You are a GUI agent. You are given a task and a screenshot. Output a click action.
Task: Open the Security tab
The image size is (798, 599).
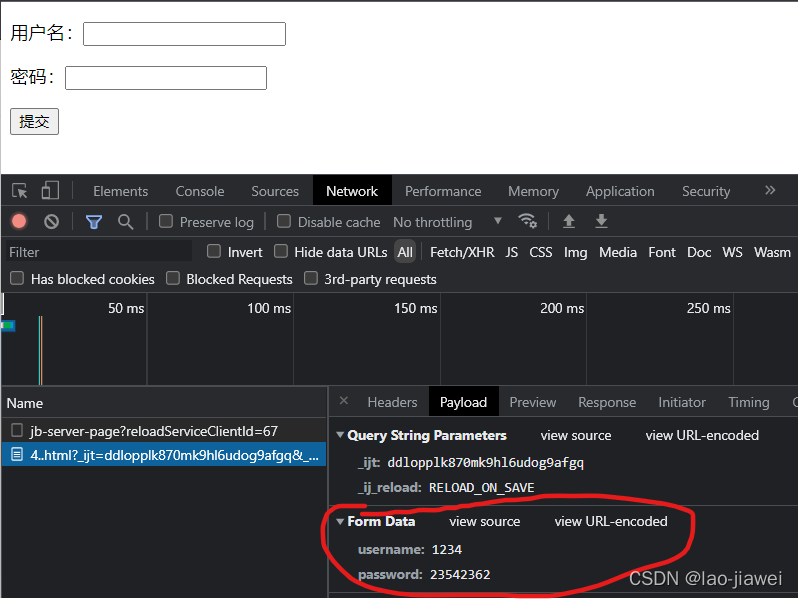[x=706, y=191]
